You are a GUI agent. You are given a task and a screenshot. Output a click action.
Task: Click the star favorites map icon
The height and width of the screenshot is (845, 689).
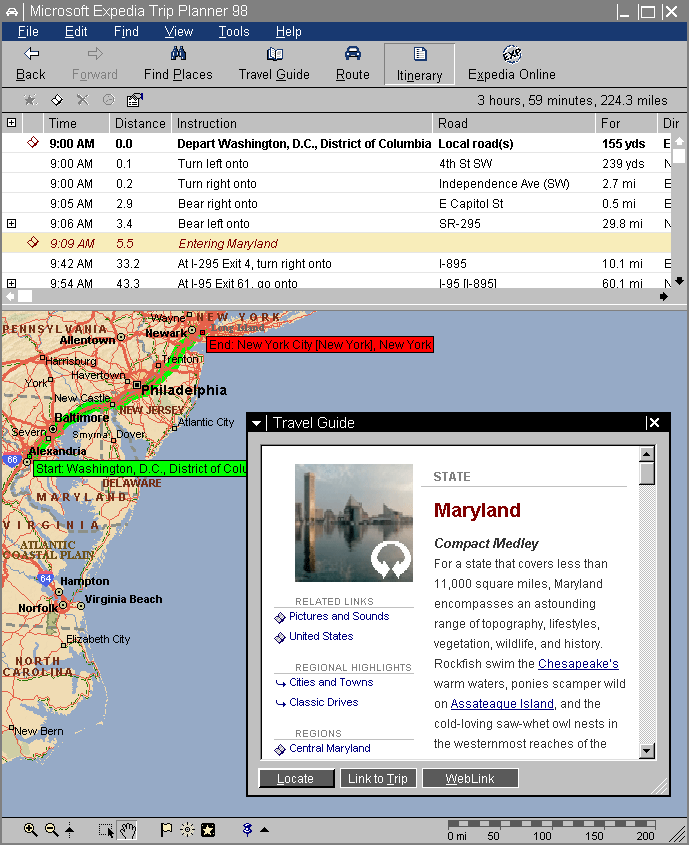pos(208,830)
